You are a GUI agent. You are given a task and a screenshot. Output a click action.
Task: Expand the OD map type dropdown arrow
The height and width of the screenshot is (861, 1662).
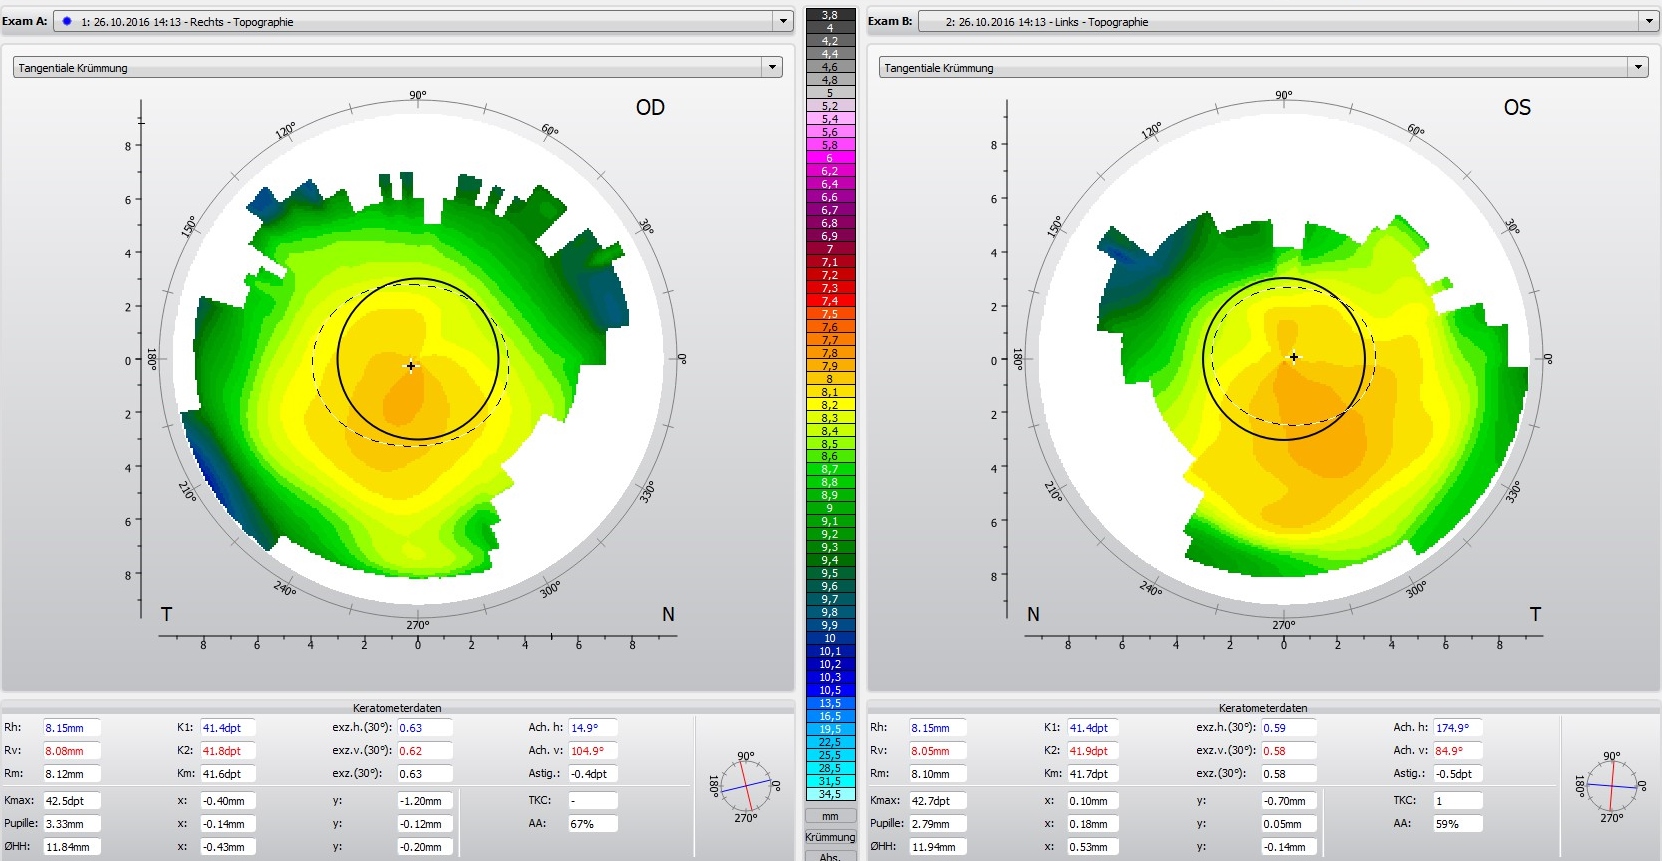pos(772,67)
